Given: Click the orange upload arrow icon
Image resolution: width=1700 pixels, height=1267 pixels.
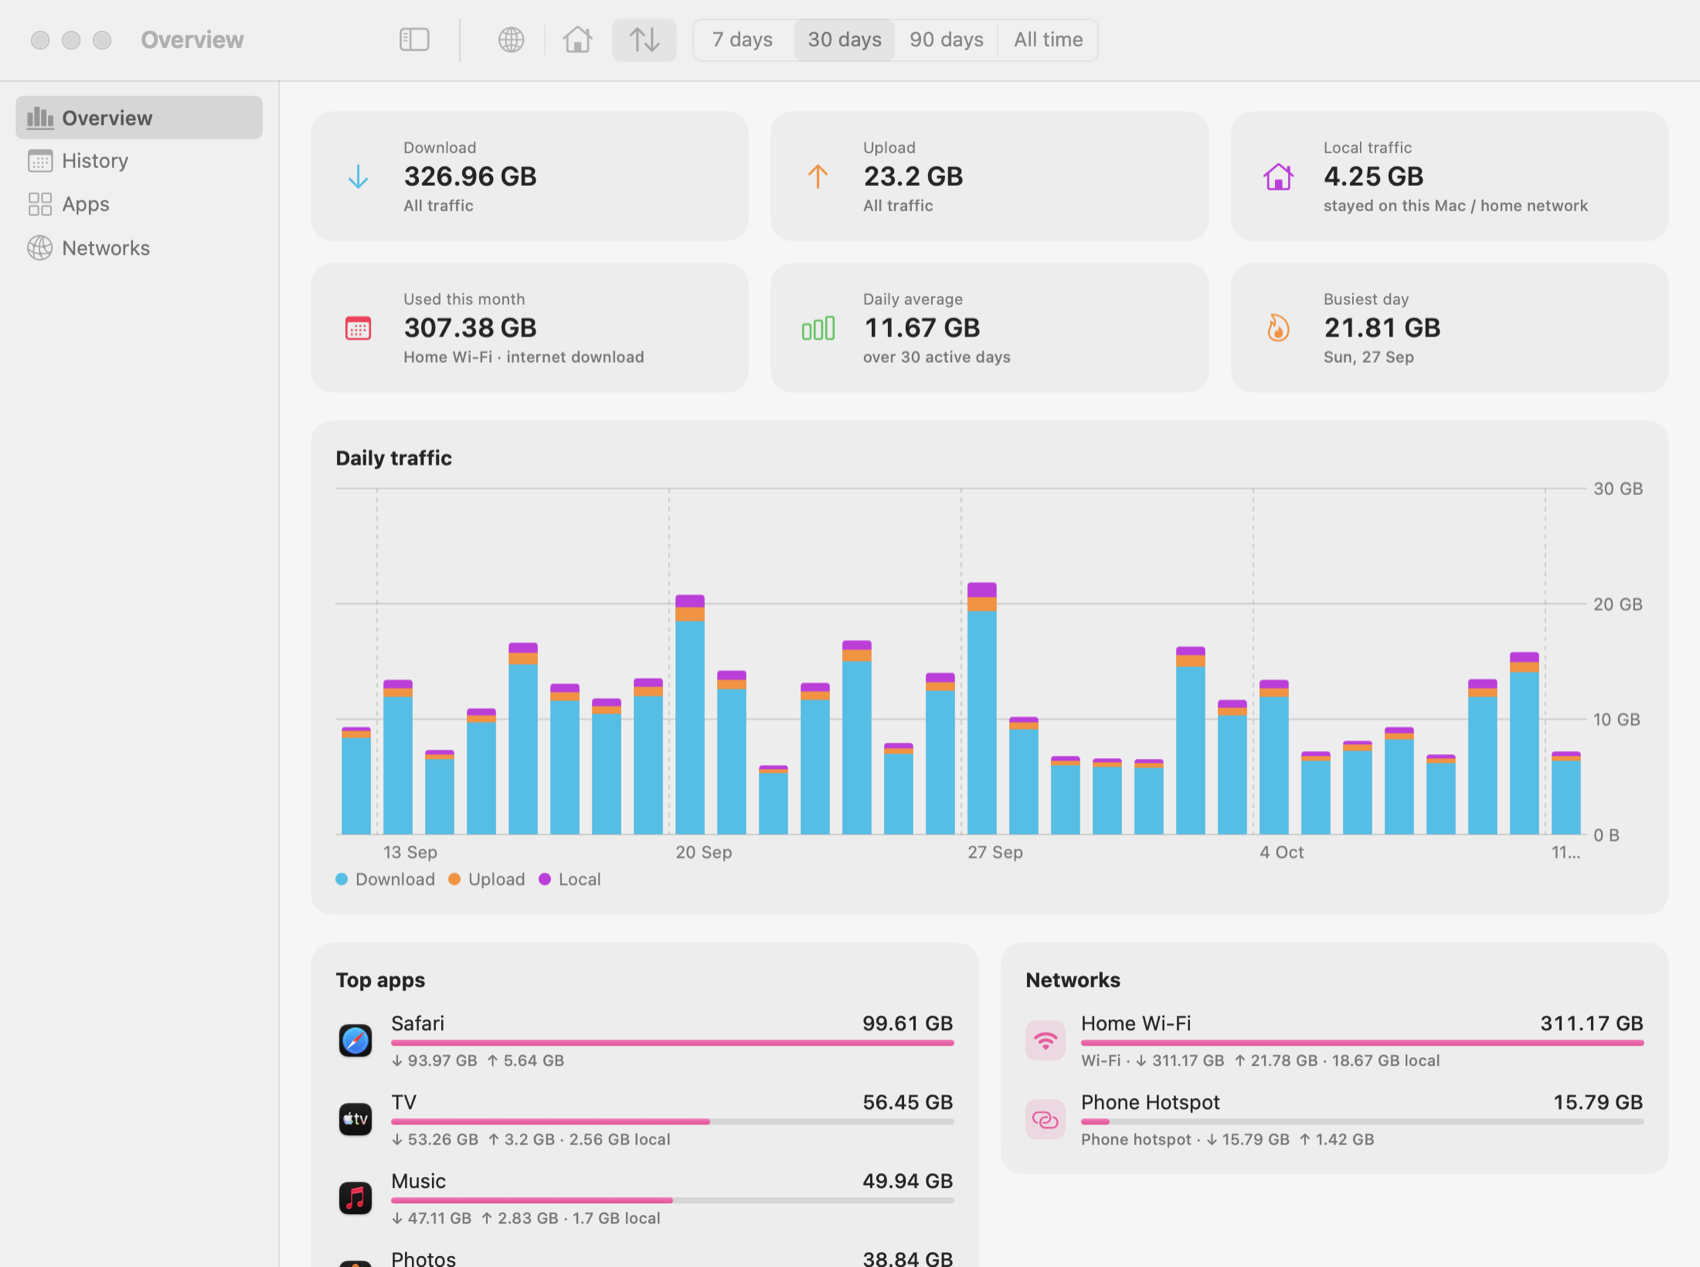Looking at the screenshot, I should [x=818, y=177].
